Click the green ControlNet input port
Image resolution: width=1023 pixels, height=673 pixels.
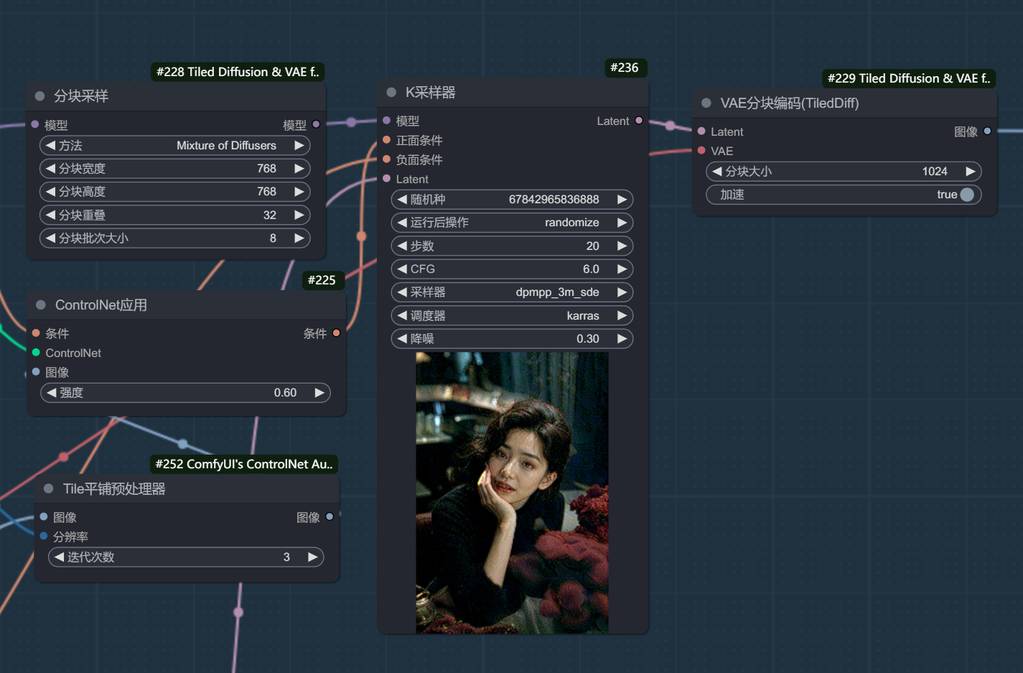click(36, 353)
